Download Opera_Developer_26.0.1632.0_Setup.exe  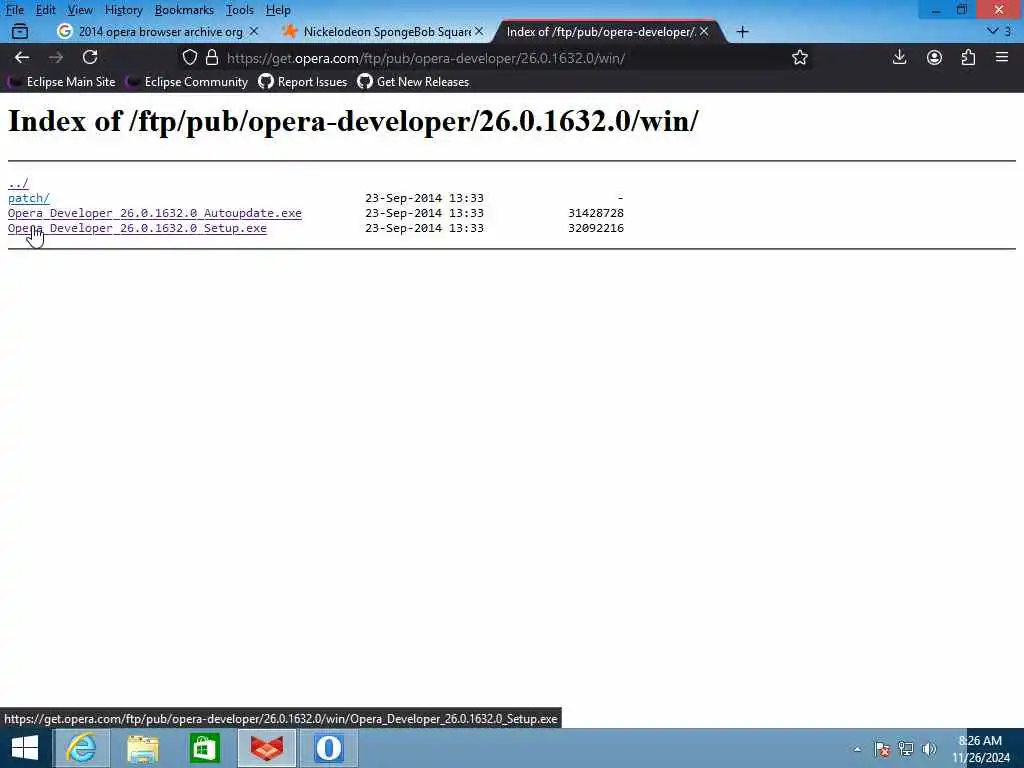pyautogui.click(x=137, y=228)
